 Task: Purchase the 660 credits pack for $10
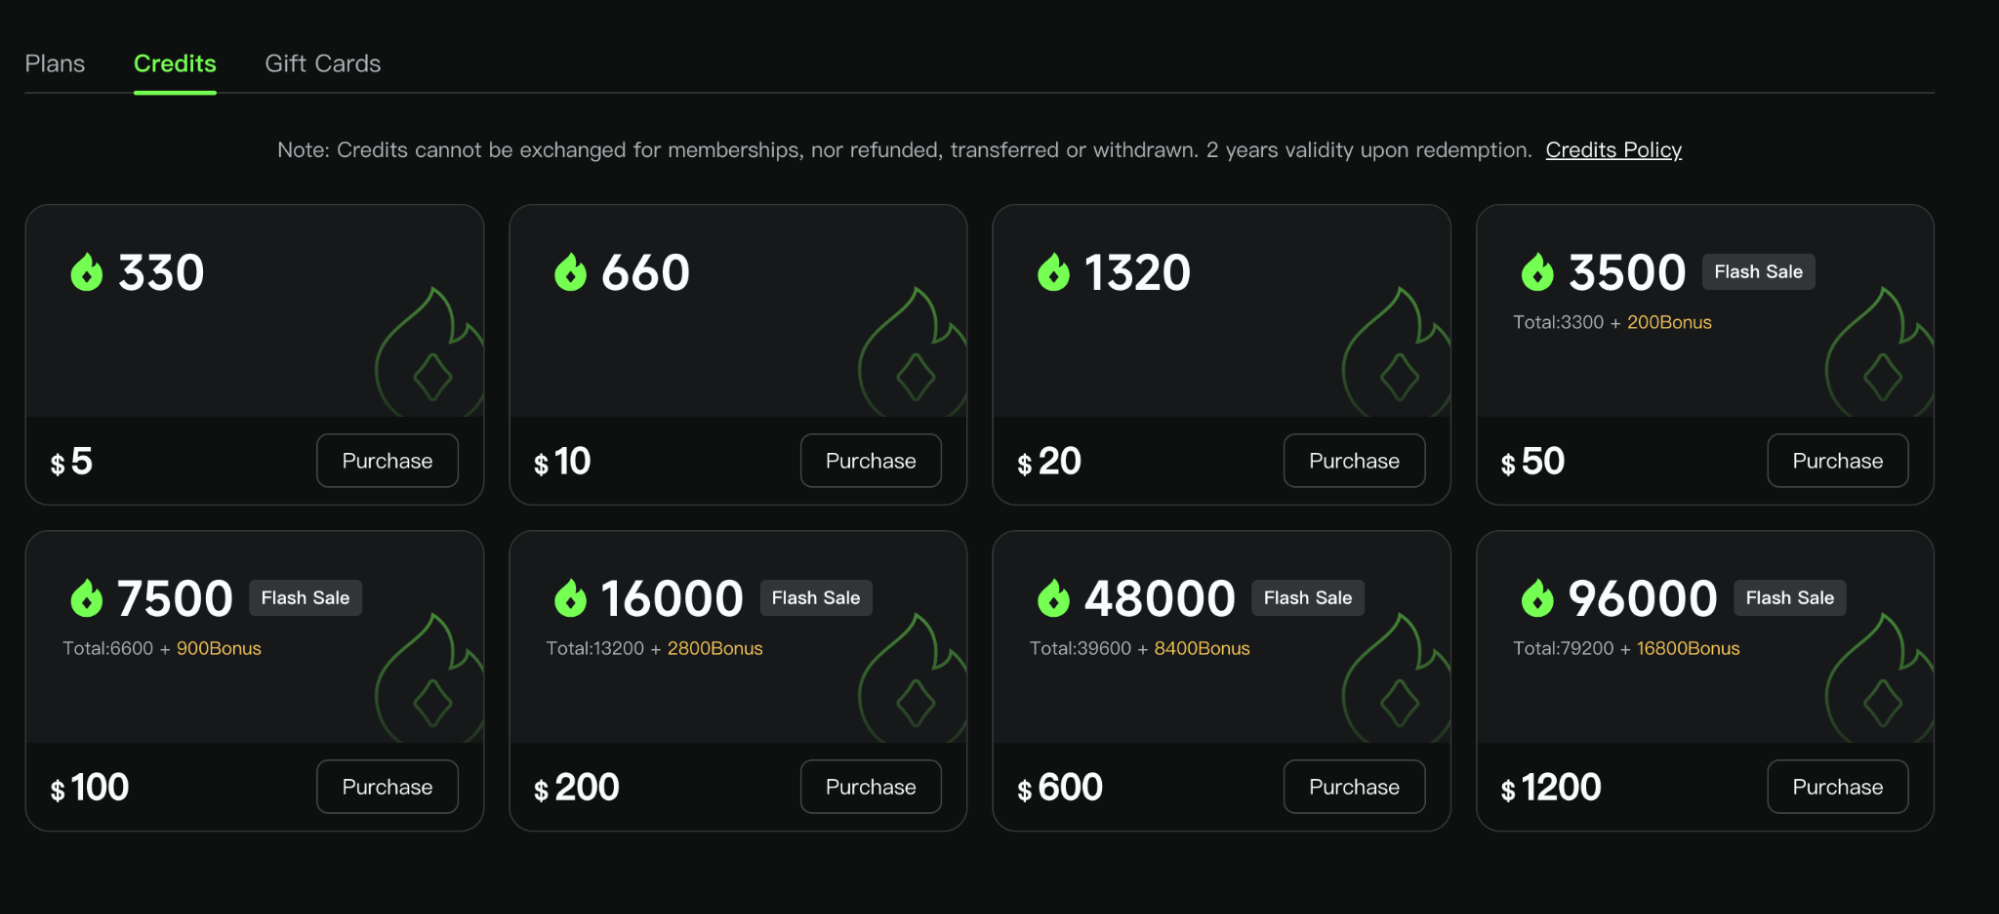click(870, 461)
